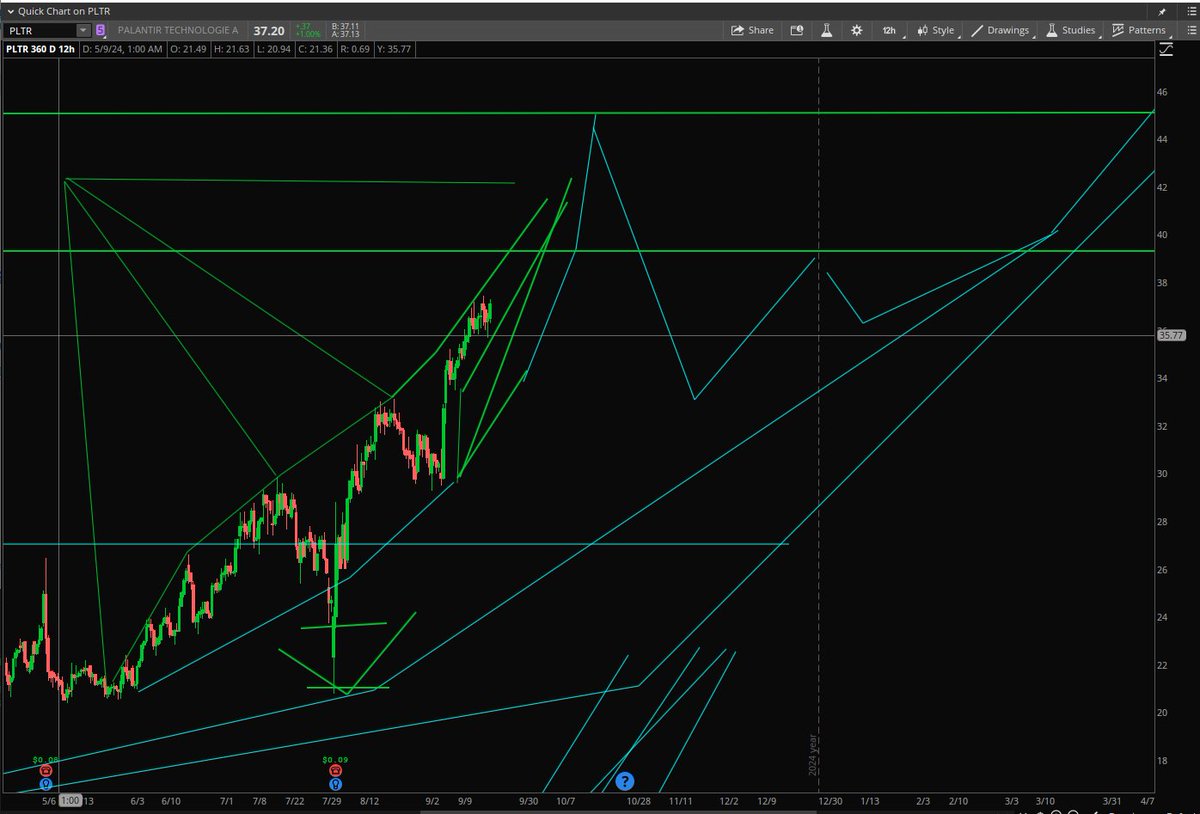Click the blue event marker under 7/29 earnings
Image resolution: width=1200 pixels, height=814 pixels.
click(x=333, y=784)
